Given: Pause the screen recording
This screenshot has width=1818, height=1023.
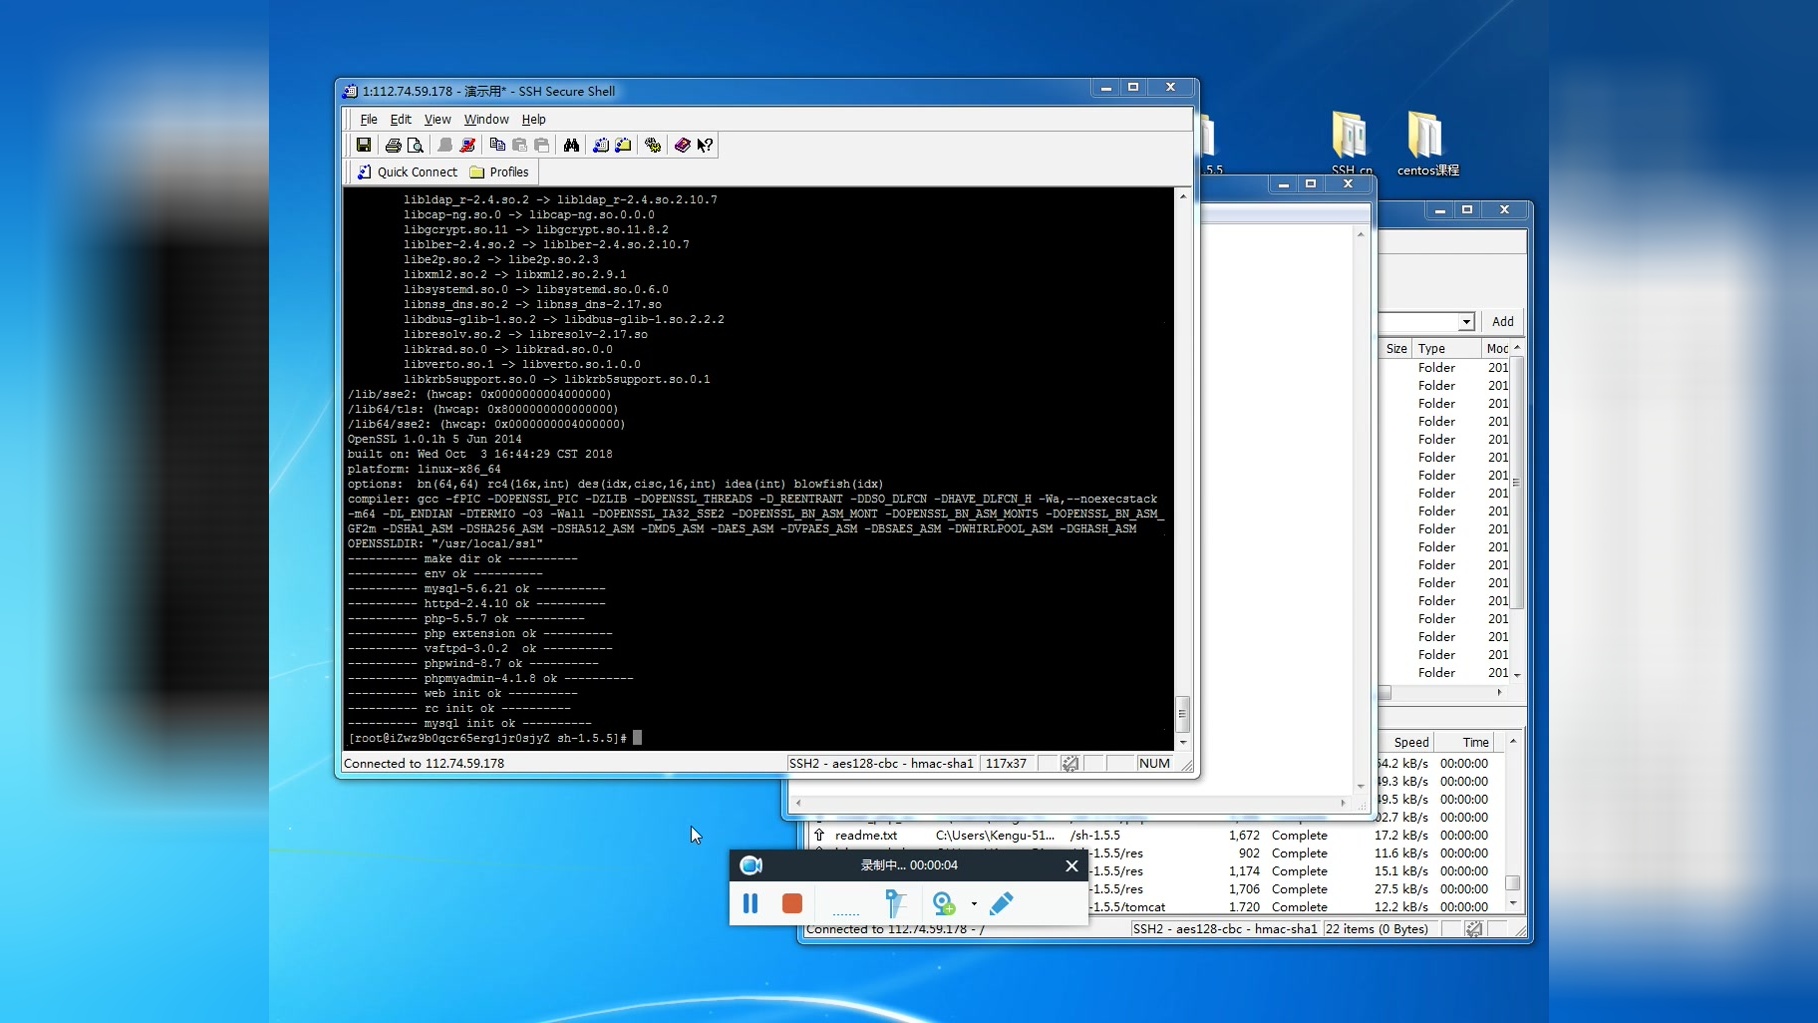Looking at the screenshot, I should (751, 904).
